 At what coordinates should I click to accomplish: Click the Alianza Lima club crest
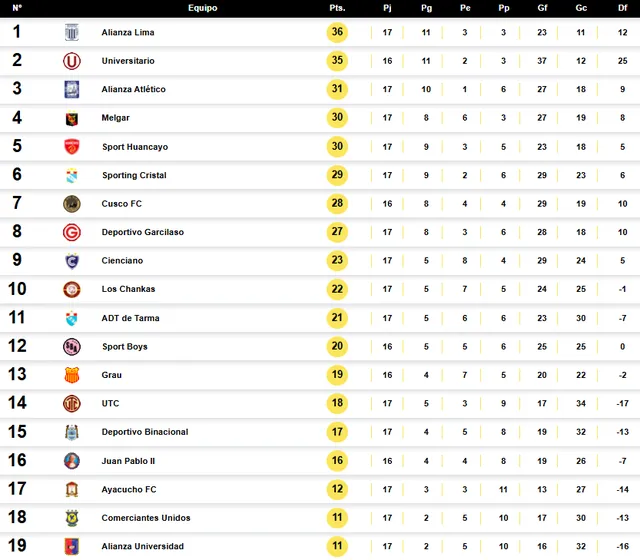72,32
